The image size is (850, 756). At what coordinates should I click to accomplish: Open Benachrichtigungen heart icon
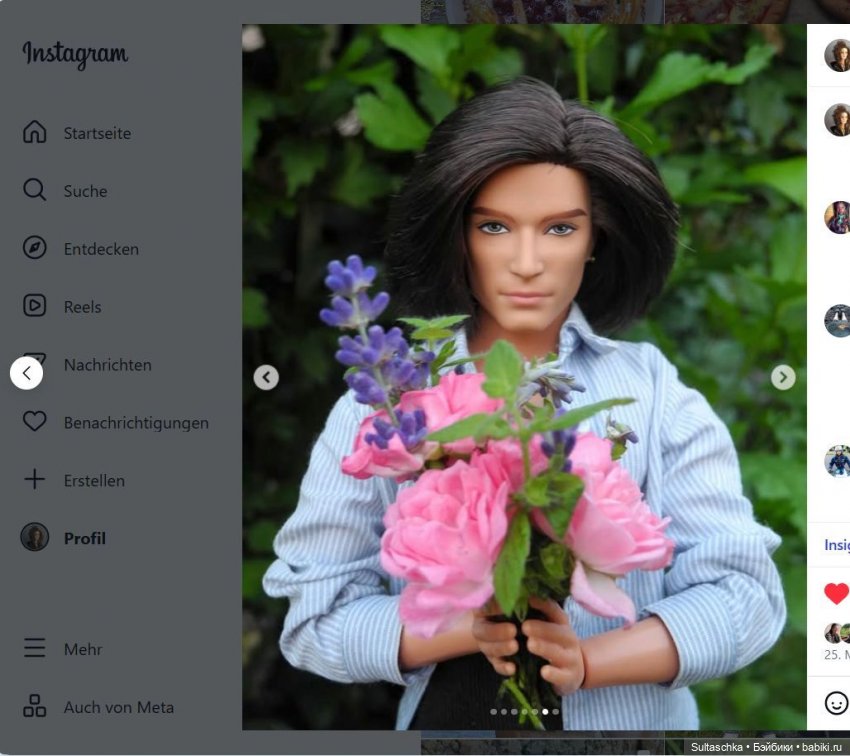[34, 422]
